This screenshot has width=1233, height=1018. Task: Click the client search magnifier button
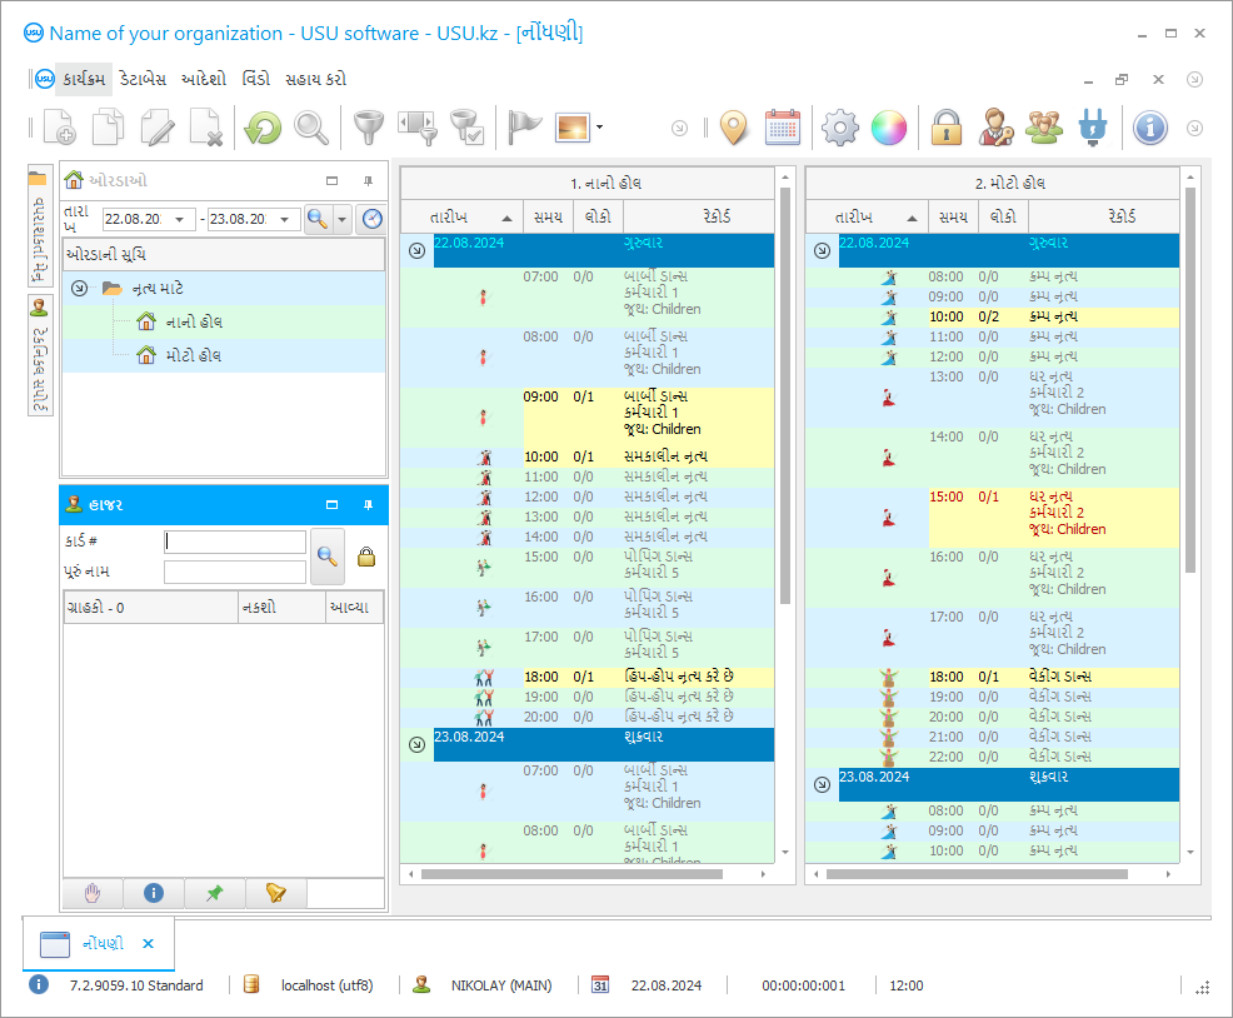tap(327, 556)
